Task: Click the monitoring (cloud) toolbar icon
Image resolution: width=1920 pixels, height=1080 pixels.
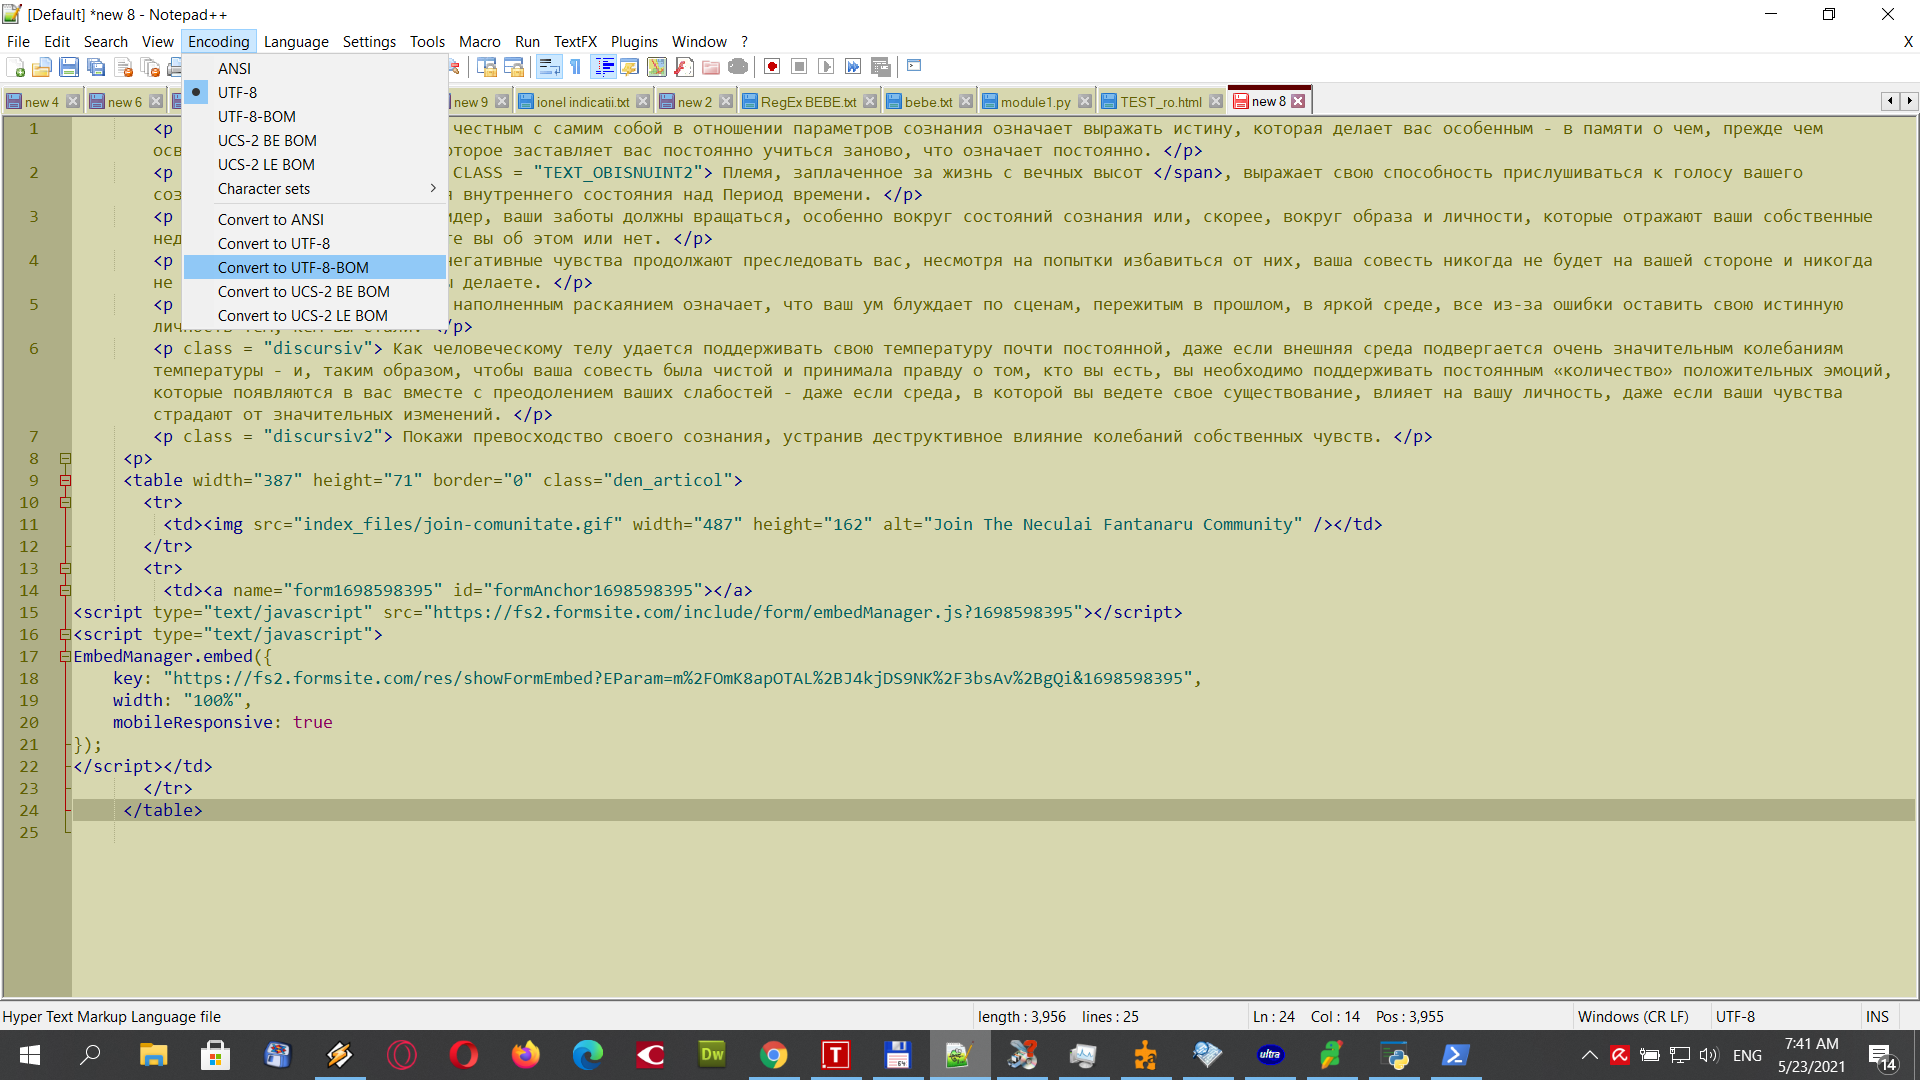Action: (x=738, y=67)
